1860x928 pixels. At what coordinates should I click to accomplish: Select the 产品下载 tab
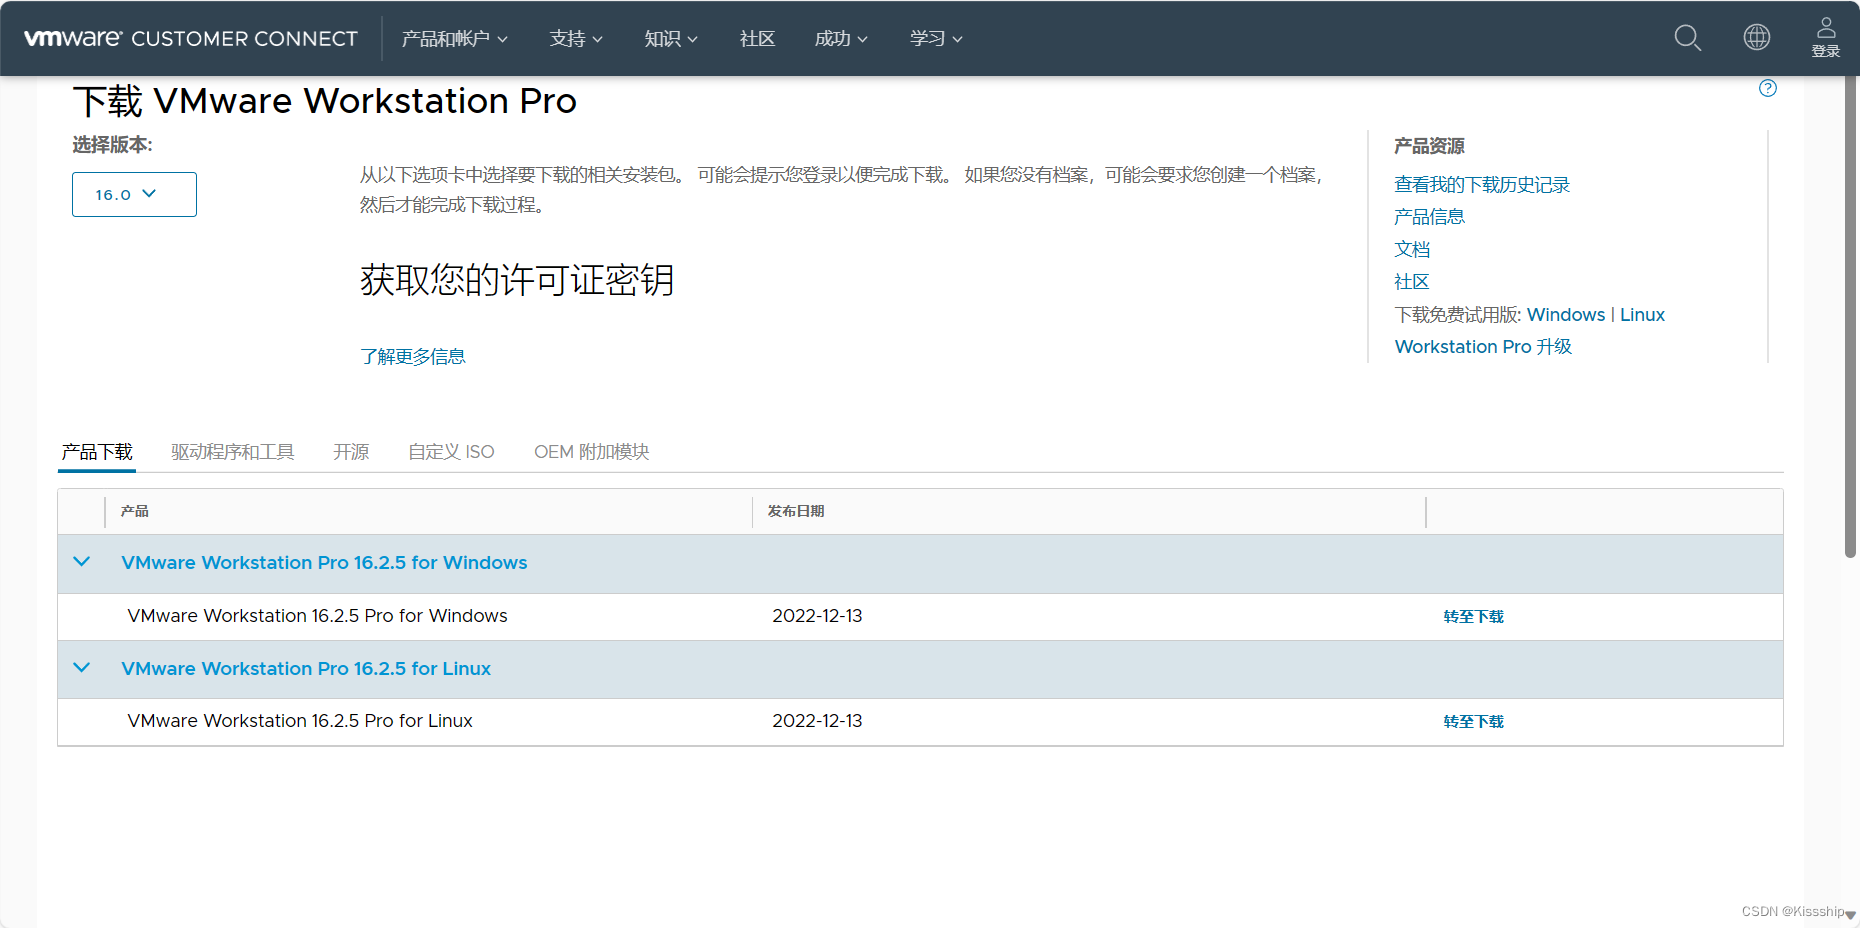pos(97,452)
